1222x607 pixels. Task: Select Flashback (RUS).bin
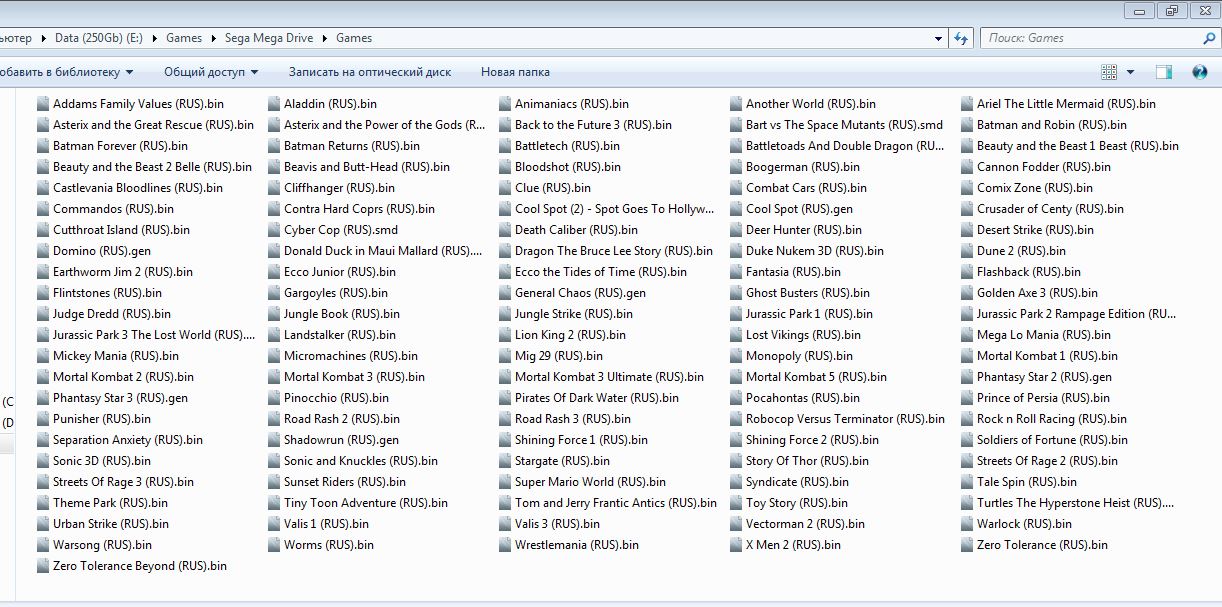[x=1021, y=272]
